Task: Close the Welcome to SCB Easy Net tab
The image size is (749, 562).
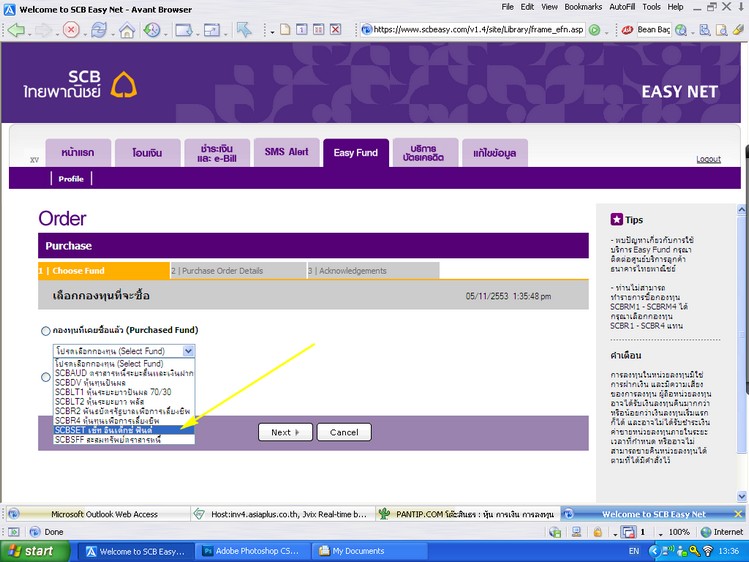Action: [x=738, y=514]
